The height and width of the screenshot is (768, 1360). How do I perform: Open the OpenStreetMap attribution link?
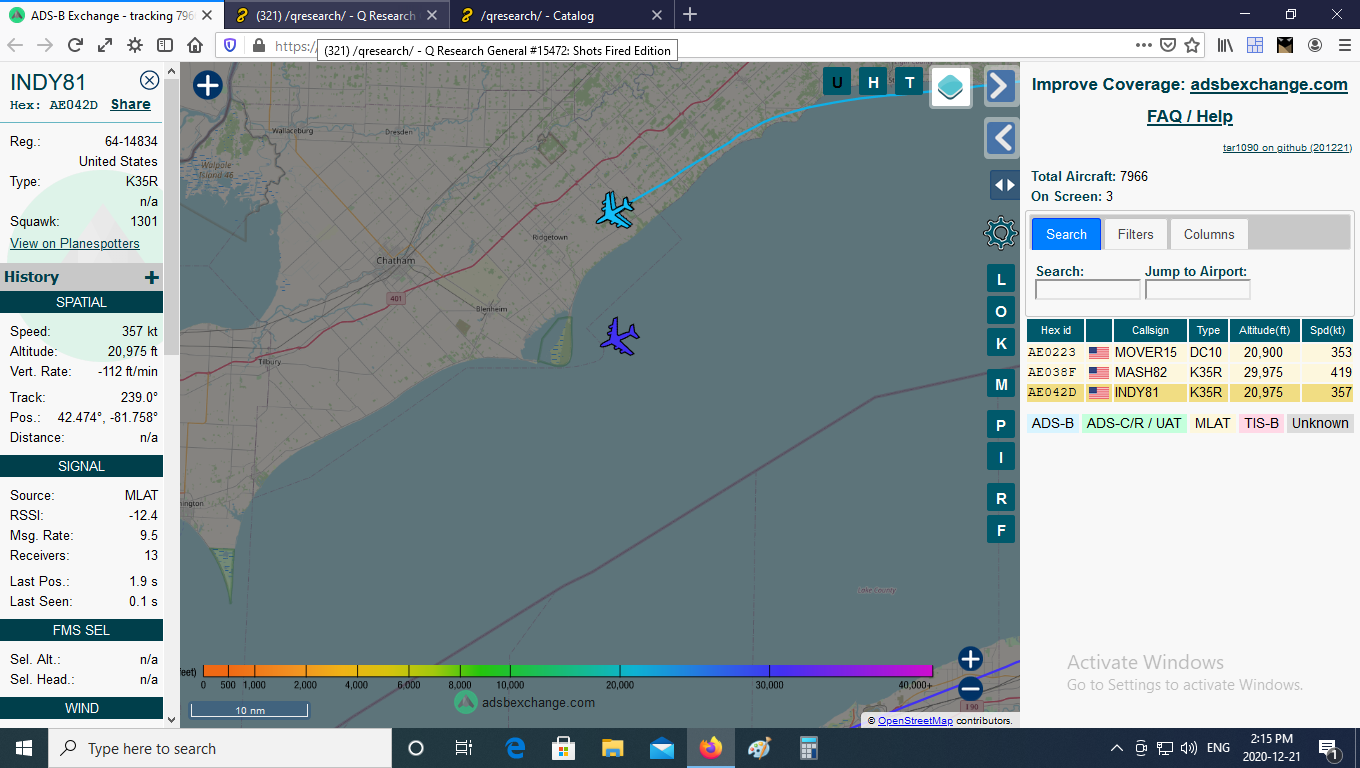(915, 720)
